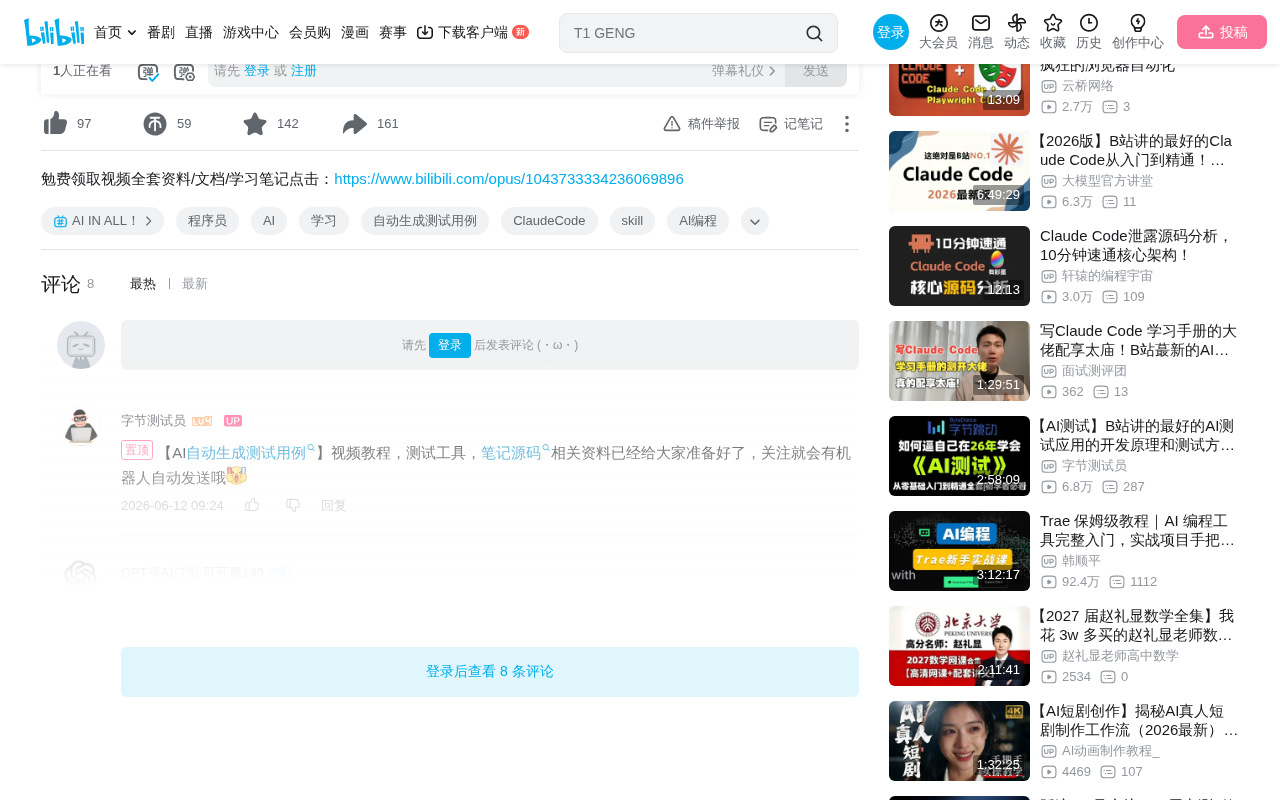Screen dimensions: 1280x800
Task: Open Trae 保姆级教程 video thumbnail
Action: click(x=959, y=551)
